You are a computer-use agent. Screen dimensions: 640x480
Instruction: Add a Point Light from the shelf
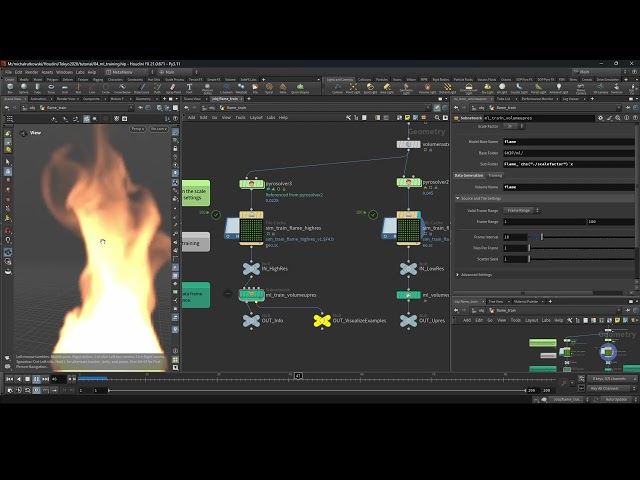353,88
